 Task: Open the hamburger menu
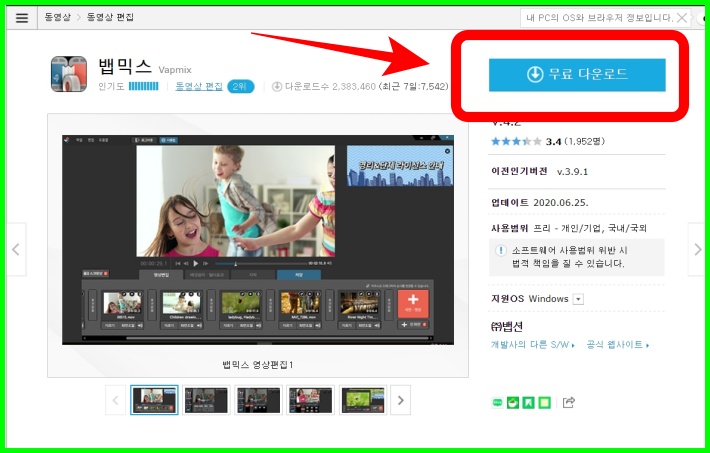(21, 18)
